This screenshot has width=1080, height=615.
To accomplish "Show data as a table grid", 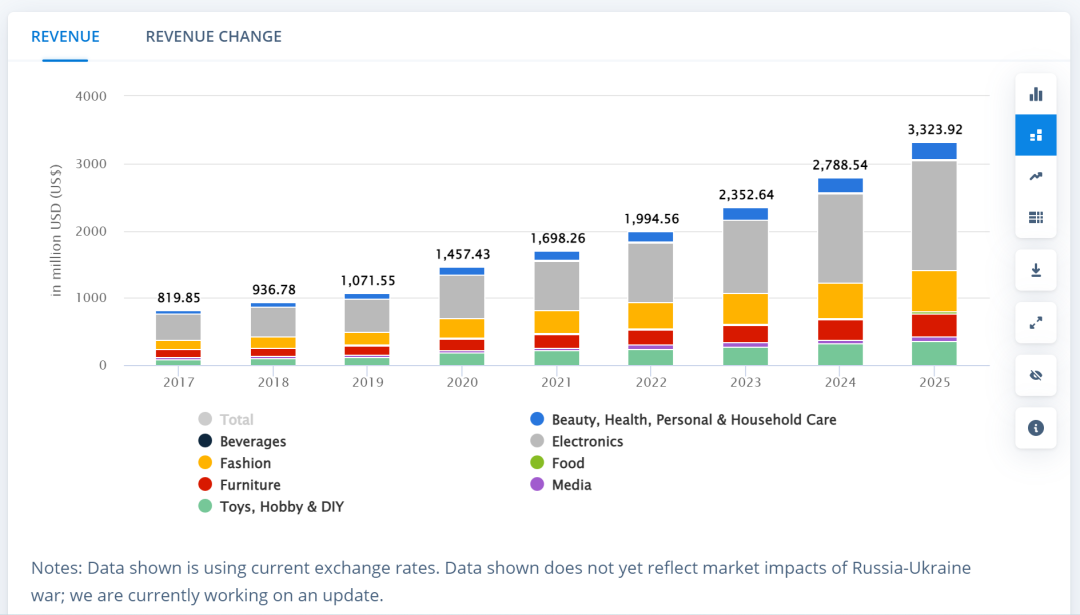I will coord(1035,217).
